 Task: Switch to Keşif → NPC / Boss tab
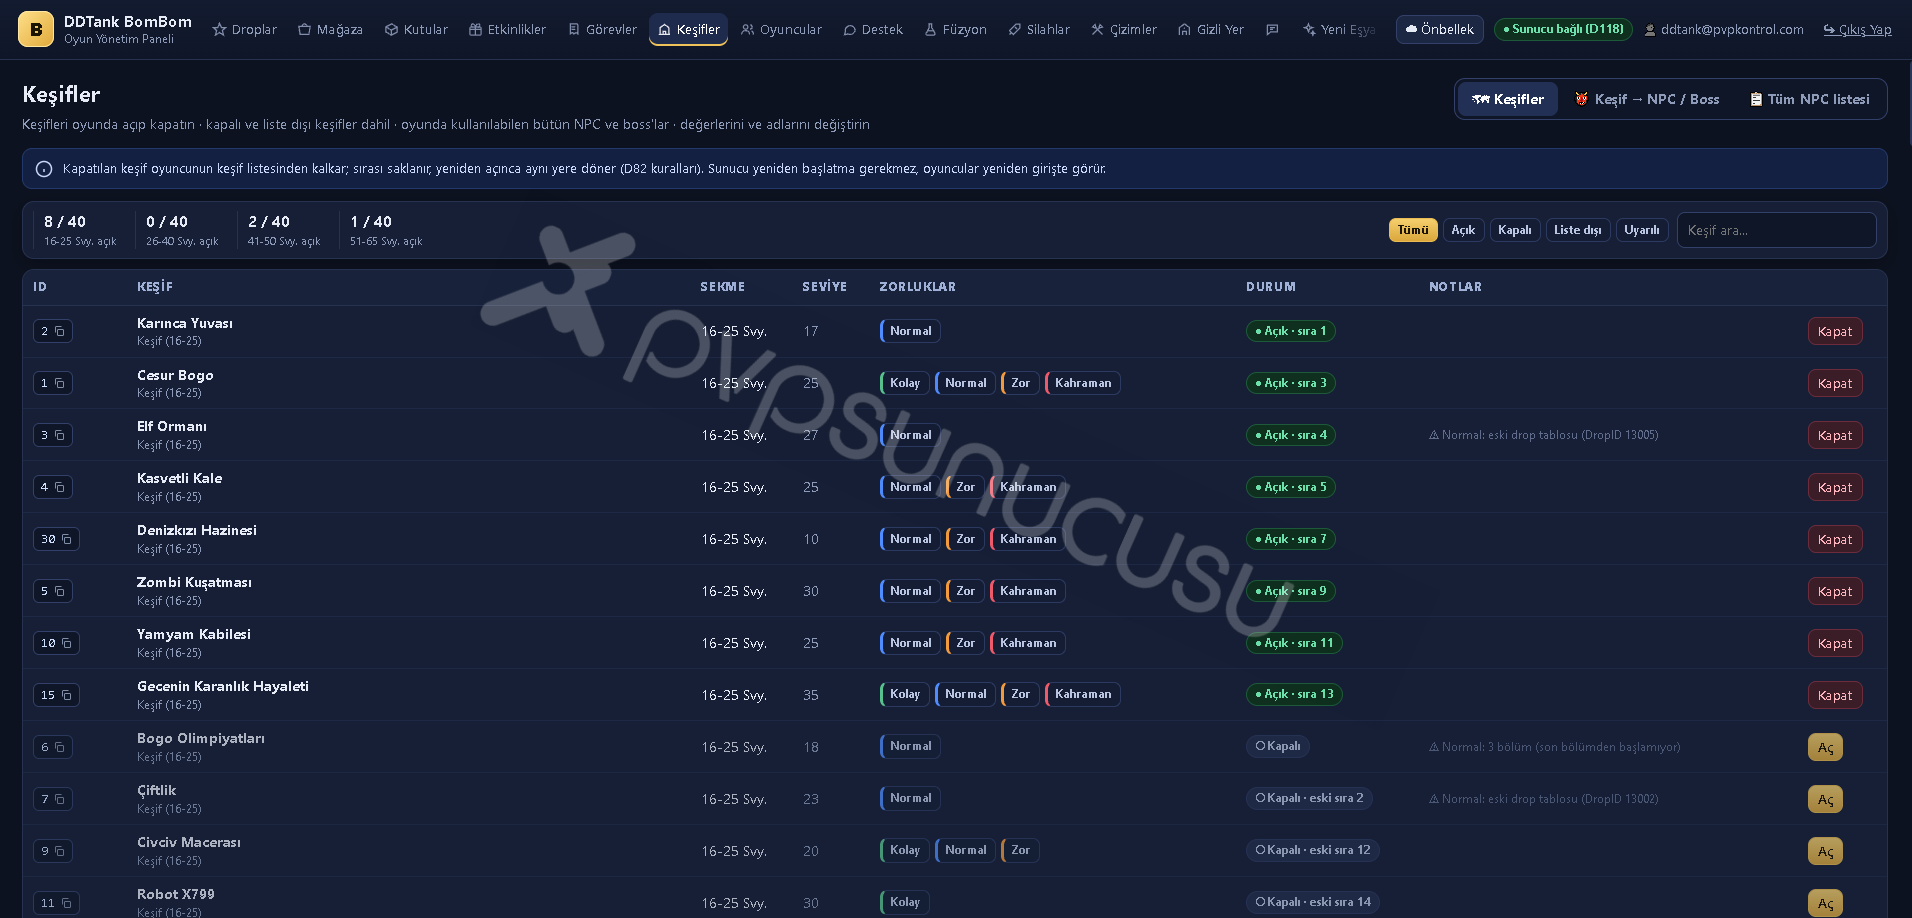click(x=1647, y=99)
